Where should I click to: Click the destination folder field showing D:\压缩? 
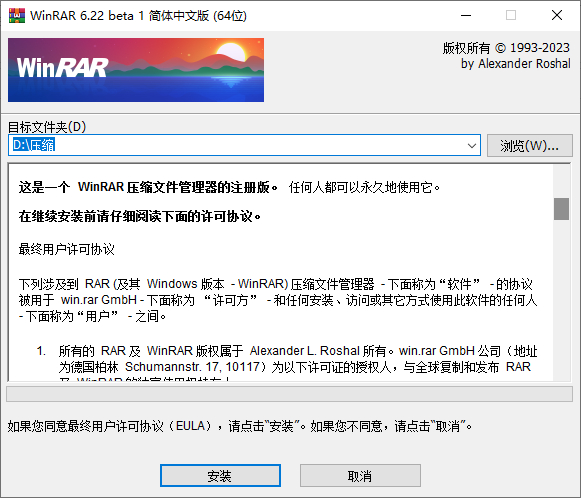(244, 145)
